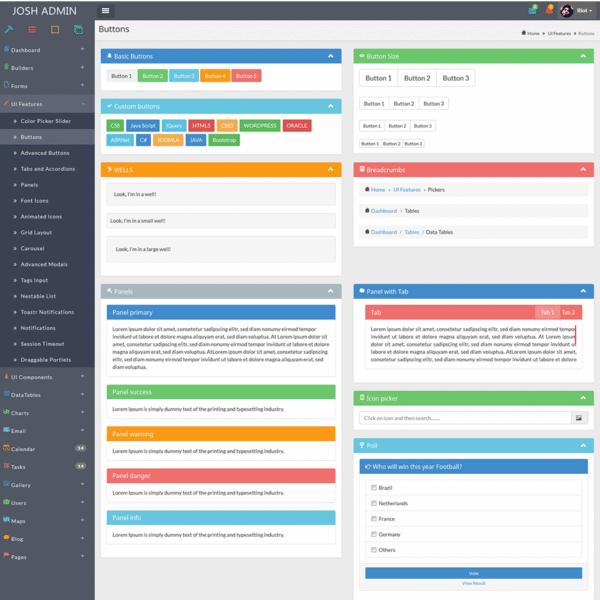Viewport: 600px width, 600px height.
Task: Click the blue pen quick icon in sidebar
Action: tap(9, 29)
